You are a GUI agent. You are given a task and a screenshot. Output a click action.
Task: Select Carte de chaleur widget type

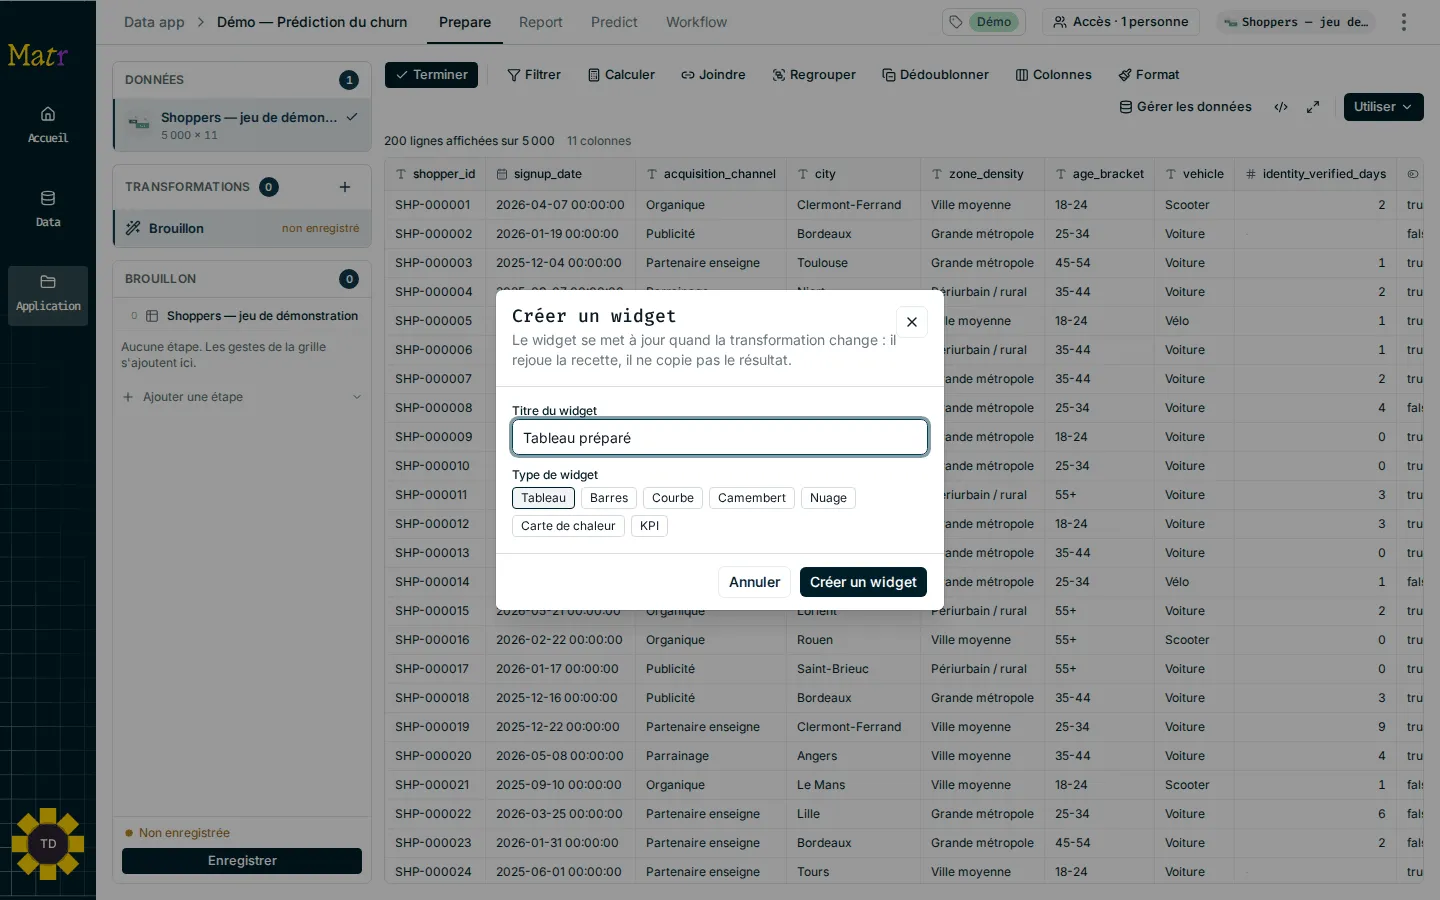(x=568, y=526)
